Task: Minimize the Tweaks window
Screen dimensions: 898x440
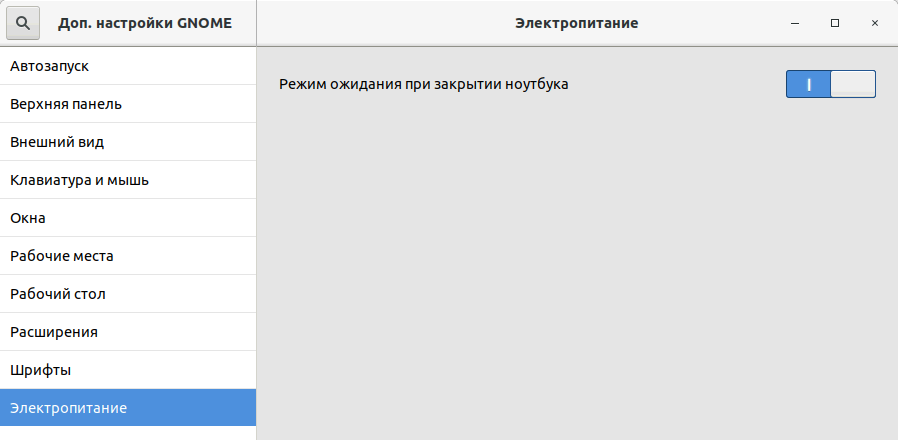Action: pyautogui.click(x=795, y=23)
